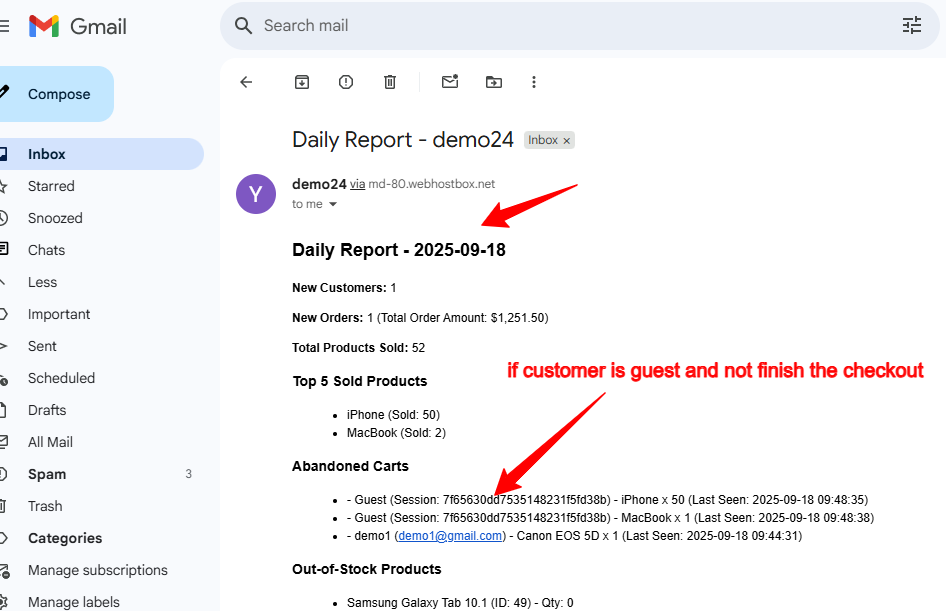Click the back arrow to return to inbox
Viewport: 946px width, 611px height.
(x=246, y=82)
